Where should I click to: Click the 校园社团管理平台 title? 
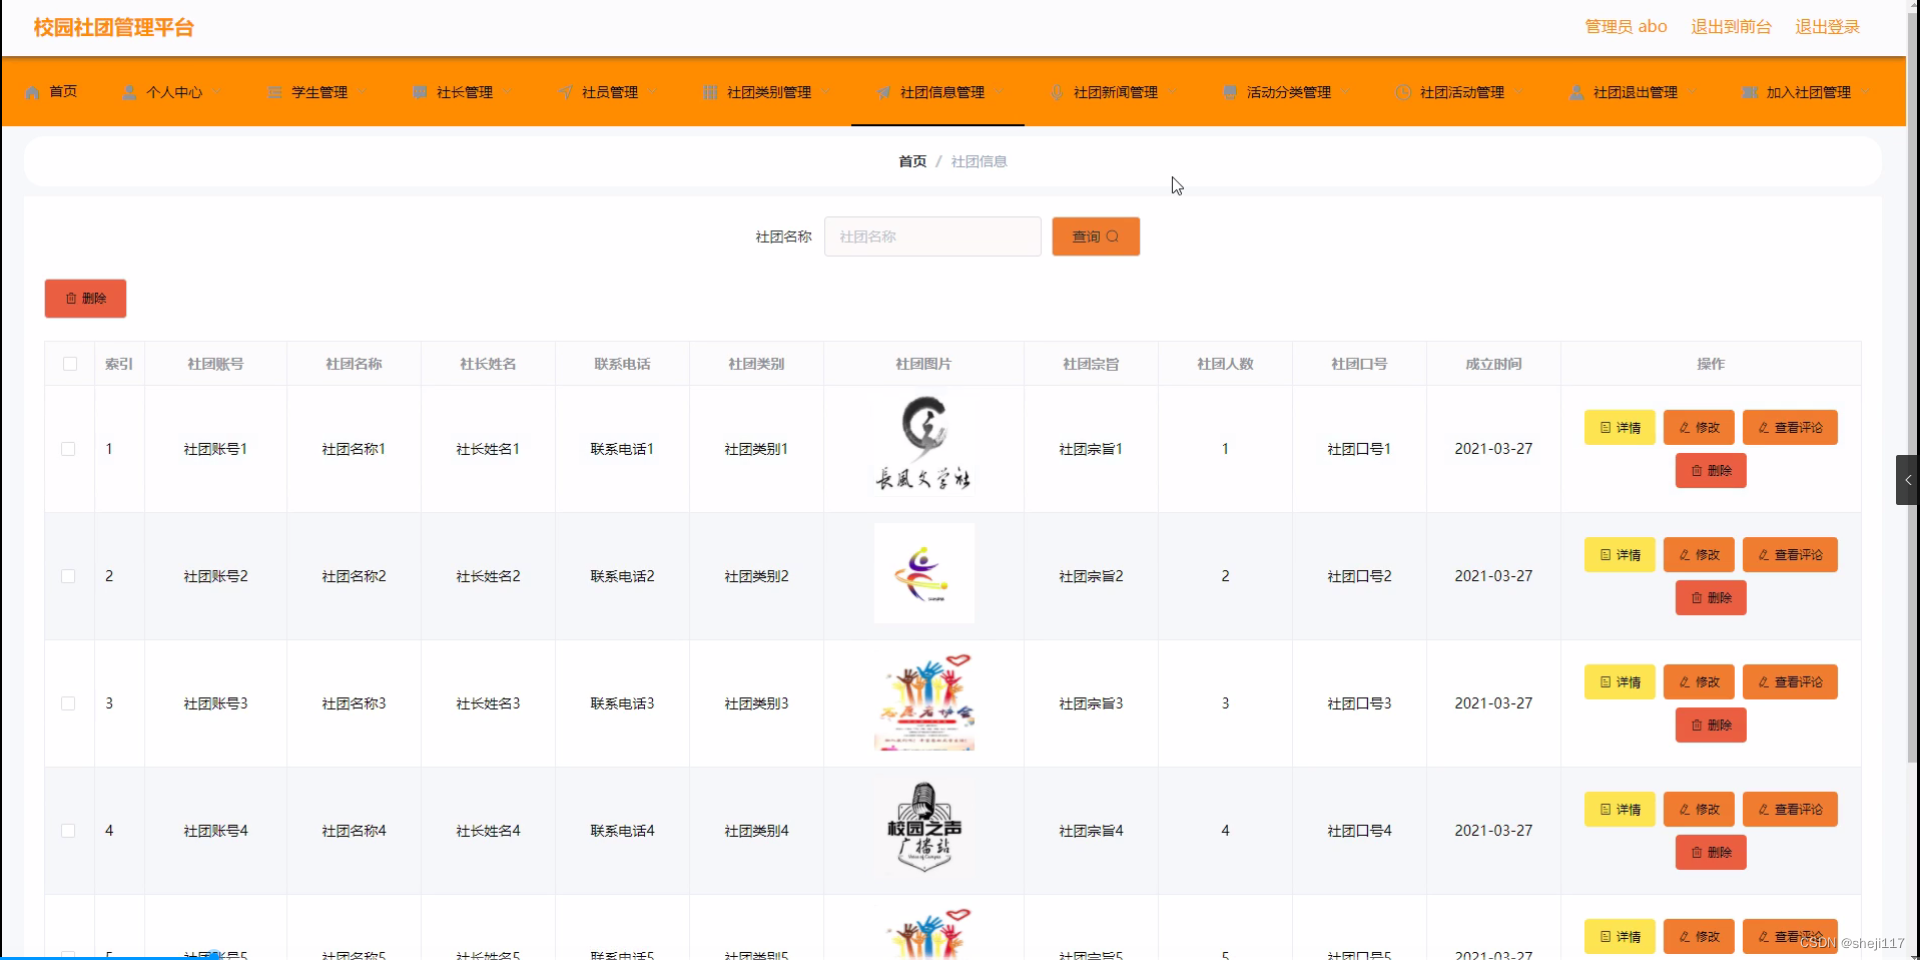(113, 27)
